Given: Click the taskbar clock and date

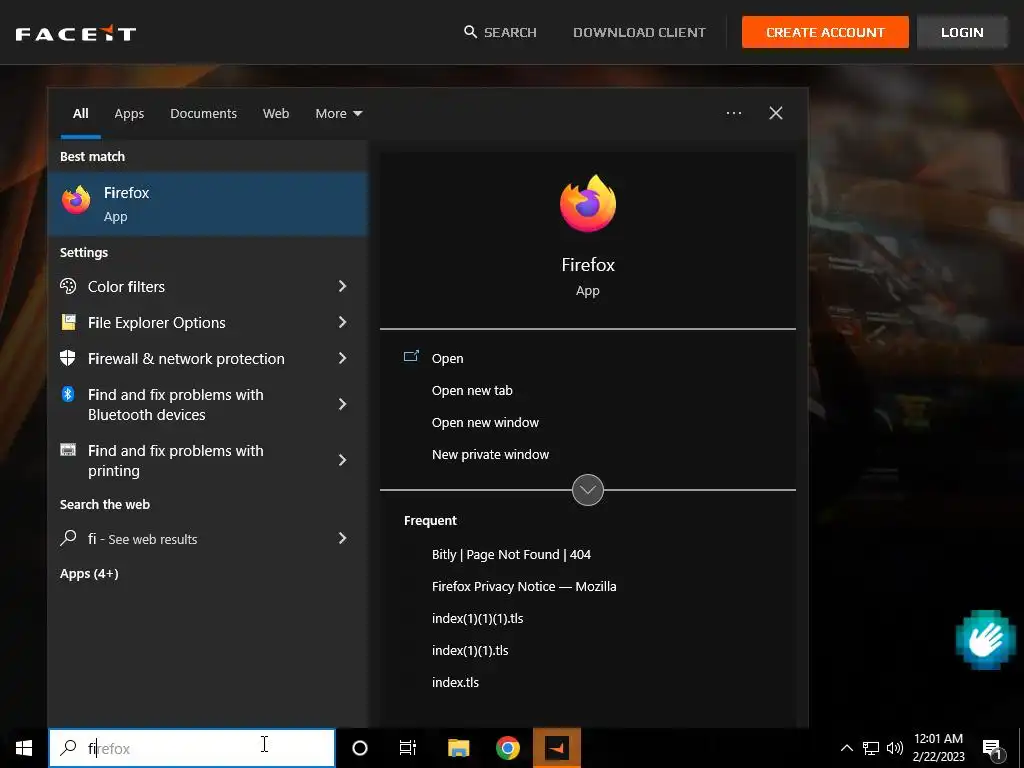Looking at the screenshot, I should [938, 748].
